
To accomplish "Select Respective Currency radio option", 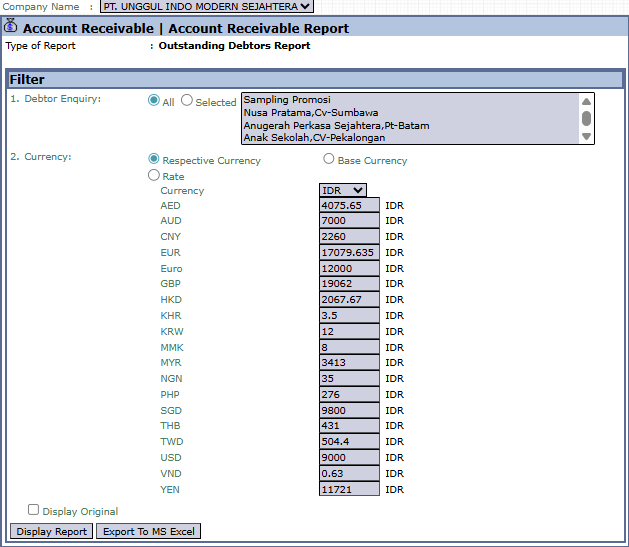I will 154,159.
